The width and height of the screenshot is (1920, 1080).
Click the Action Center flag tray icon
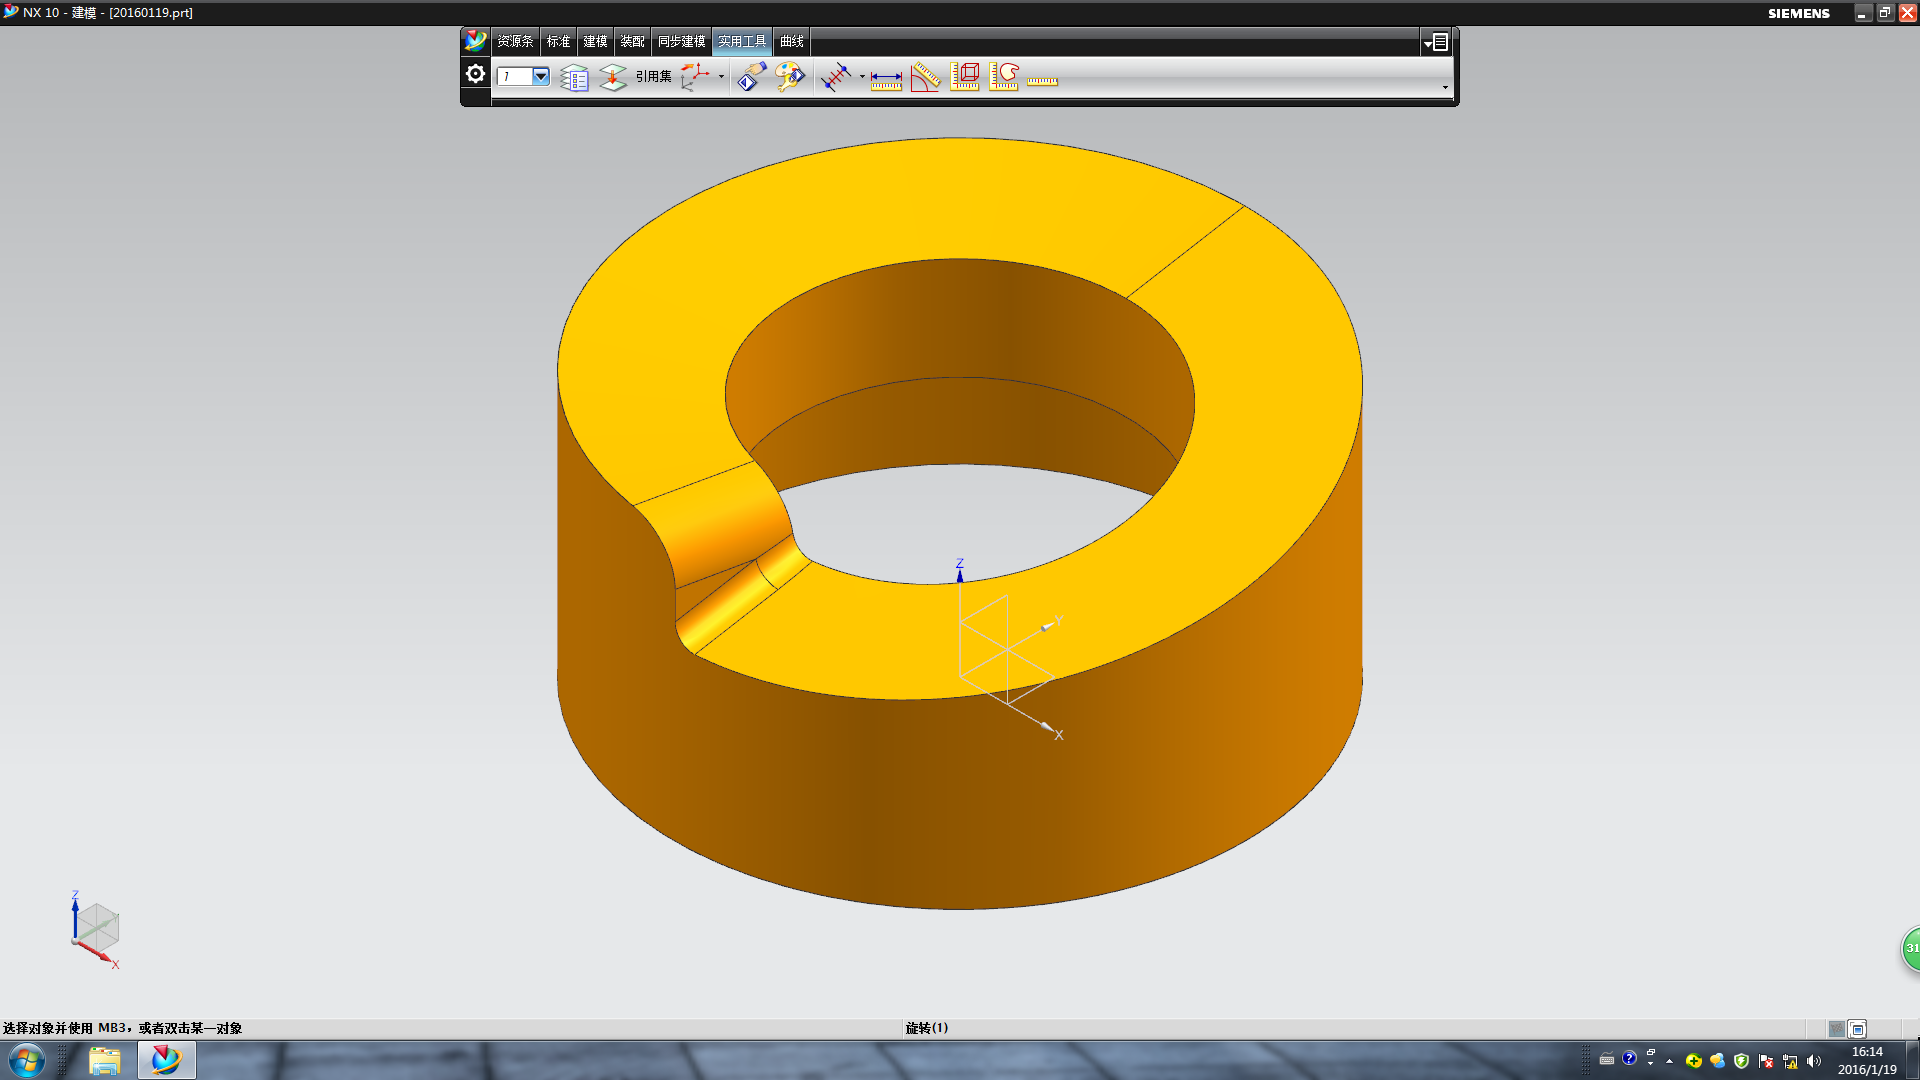point(1766,1061)
